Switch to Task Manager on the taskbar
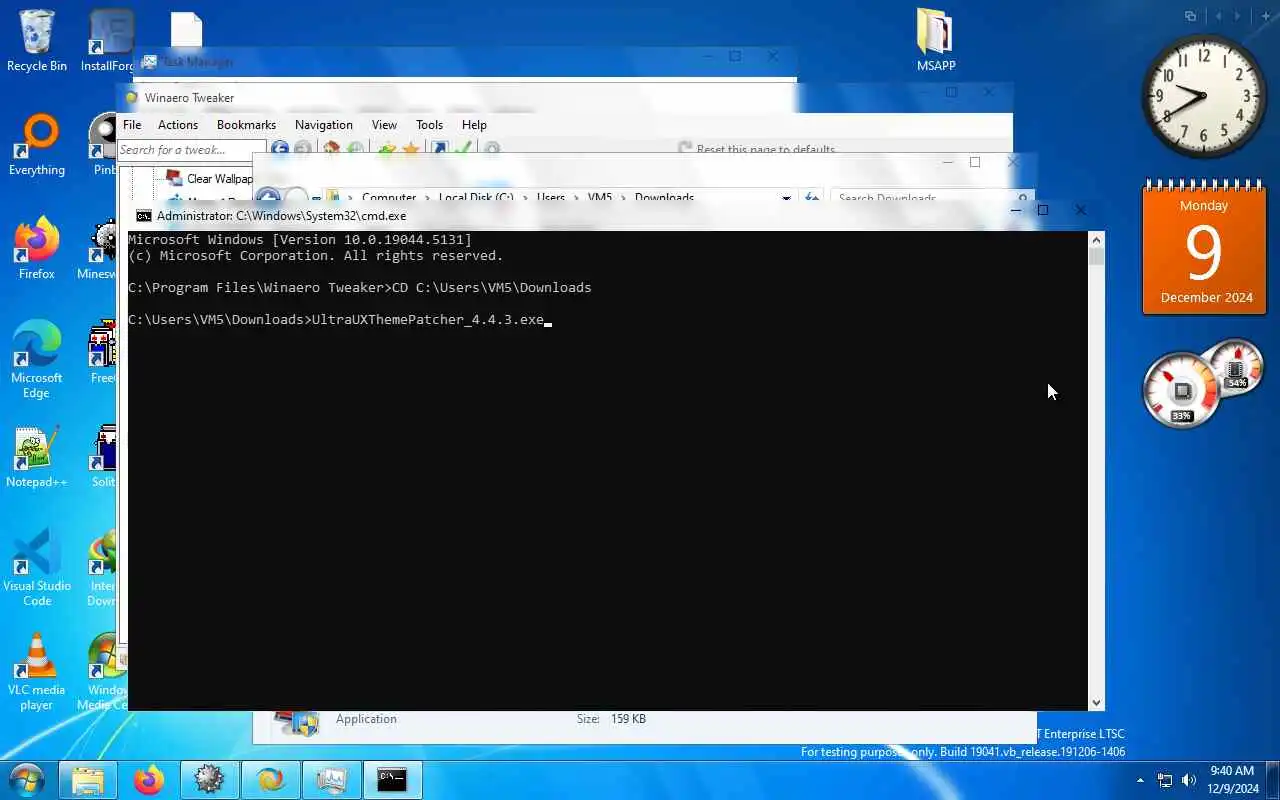 coord(331,780)
